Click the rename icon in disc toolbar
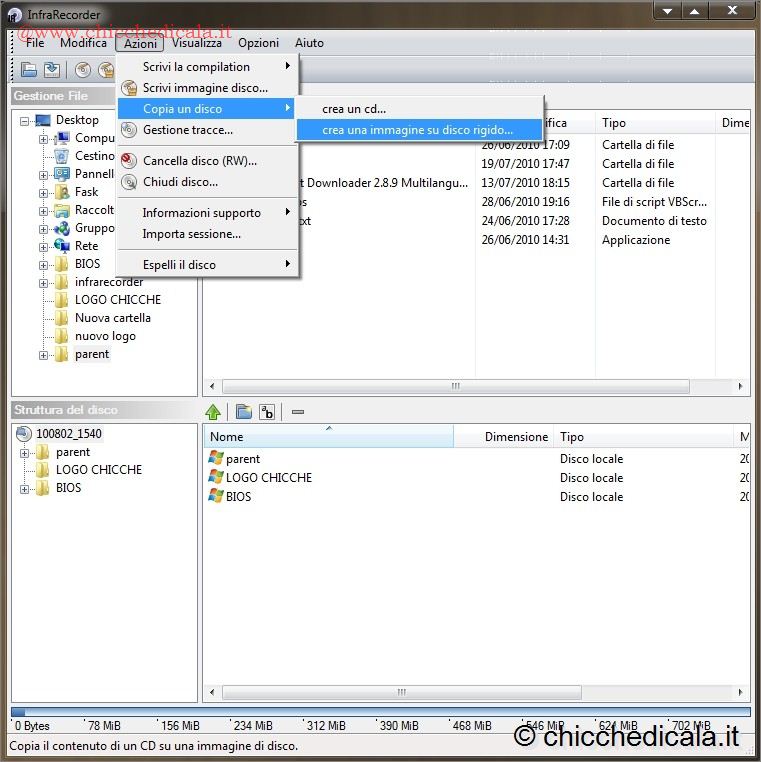761x762 pixels. coord(267,412)
